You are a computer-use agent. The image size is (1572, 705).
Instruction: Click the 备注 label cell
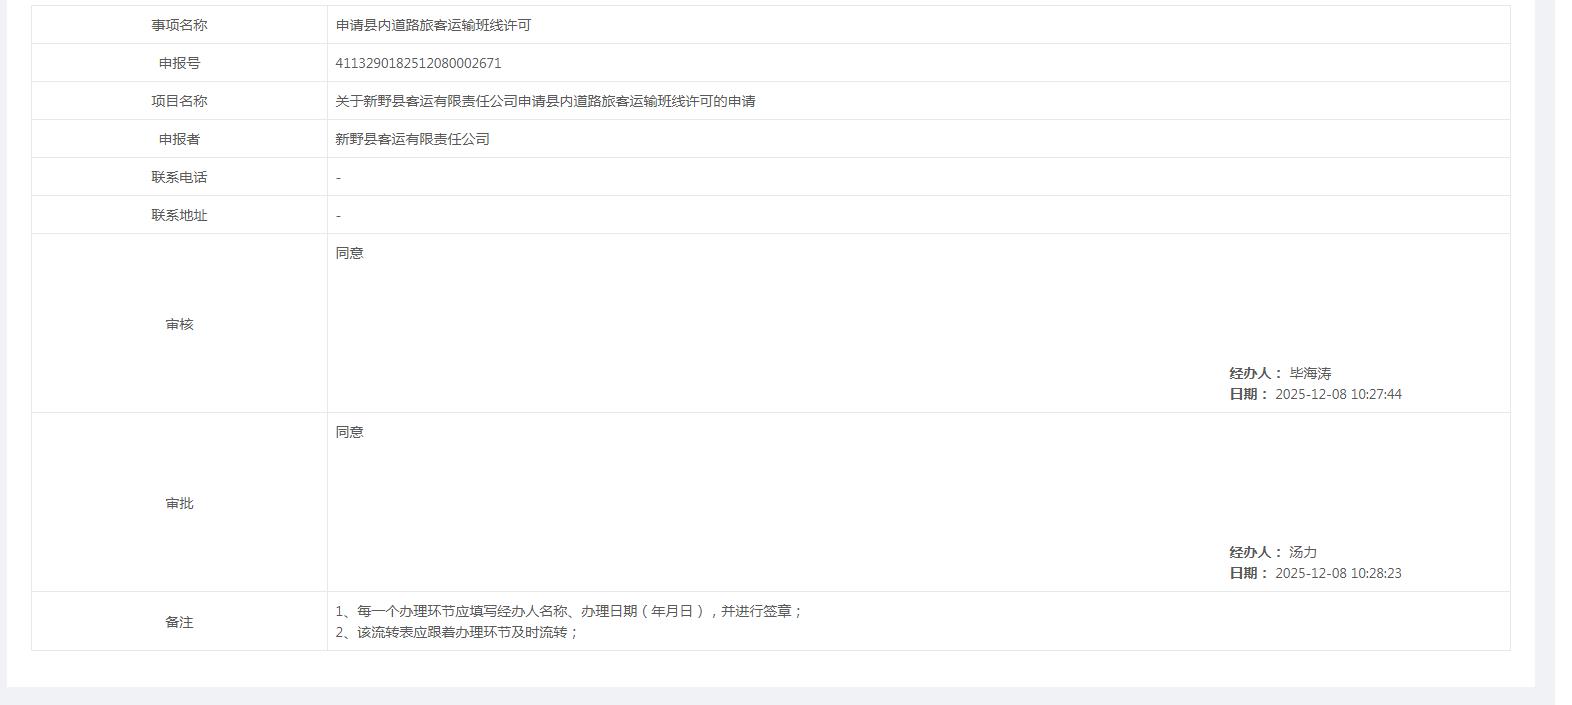click(x=179, y=622)
